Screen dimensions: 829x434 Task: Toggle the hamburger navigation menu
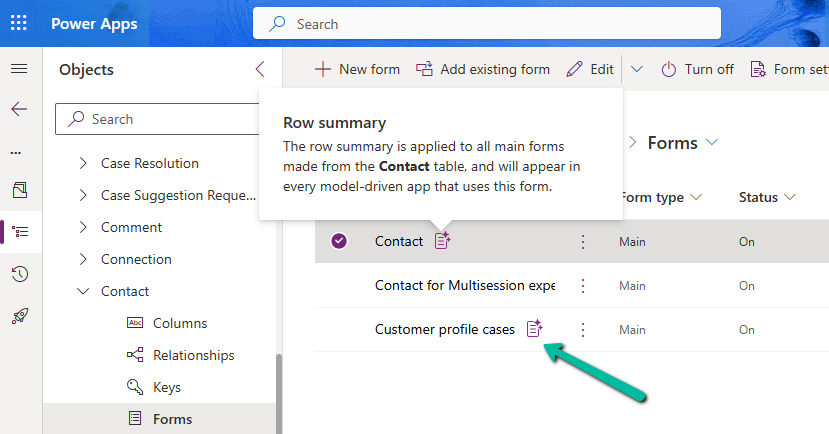point(19,69)
